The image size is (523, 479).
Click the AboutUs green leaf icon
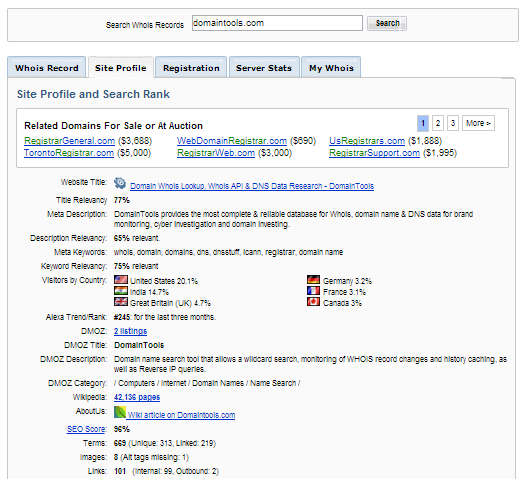[x=120, y=412]
